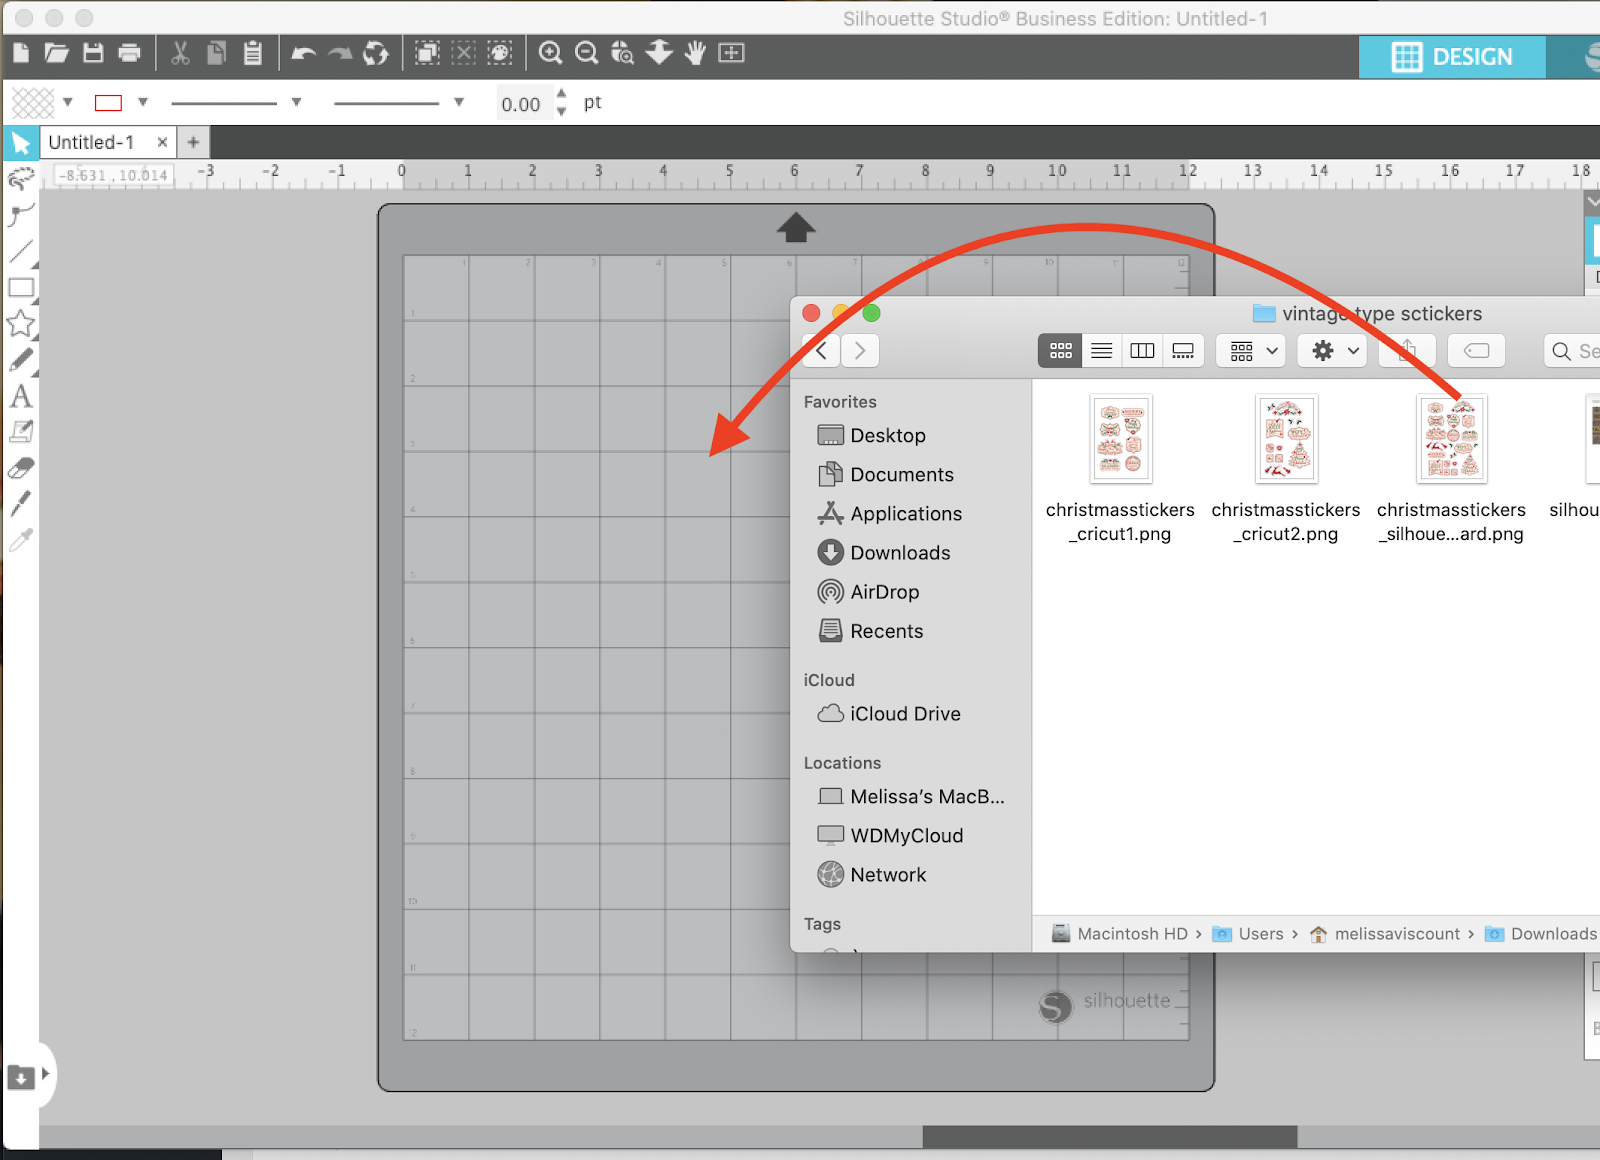Create a new document in Silhouette Studio

pyautogui.click(x=21, y=53)
